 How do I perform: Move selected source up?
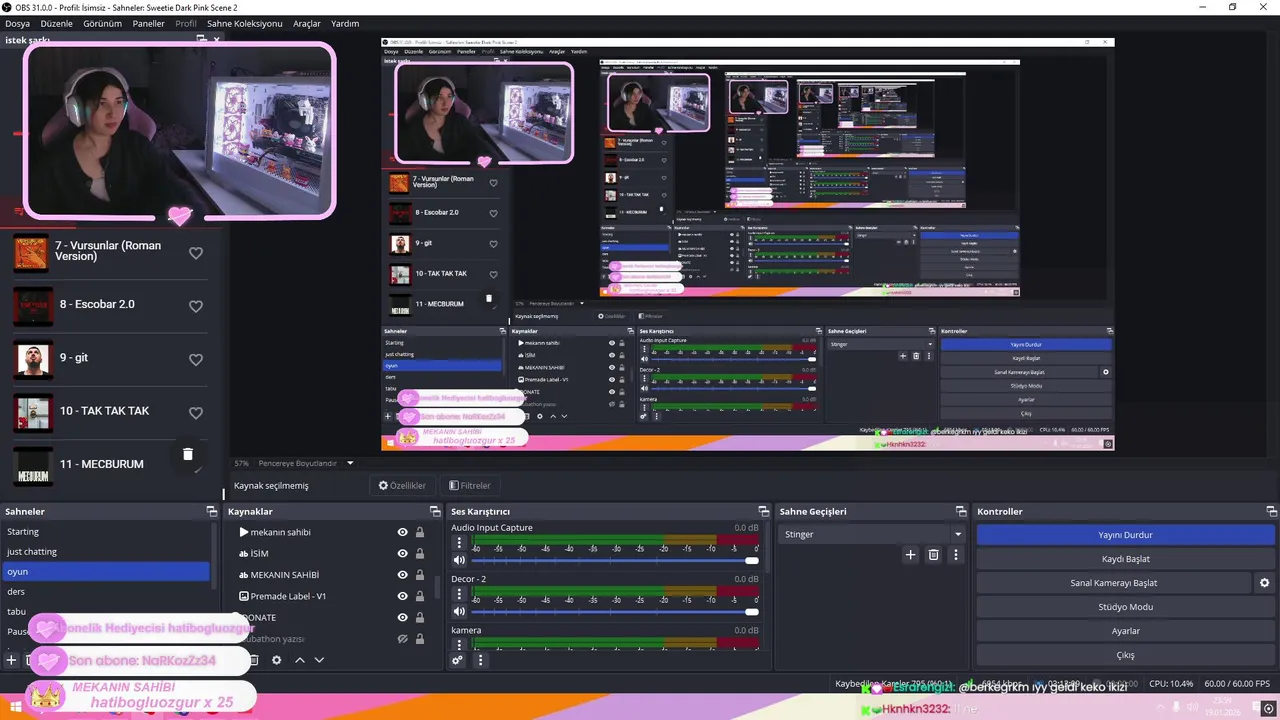pos(299,660)
